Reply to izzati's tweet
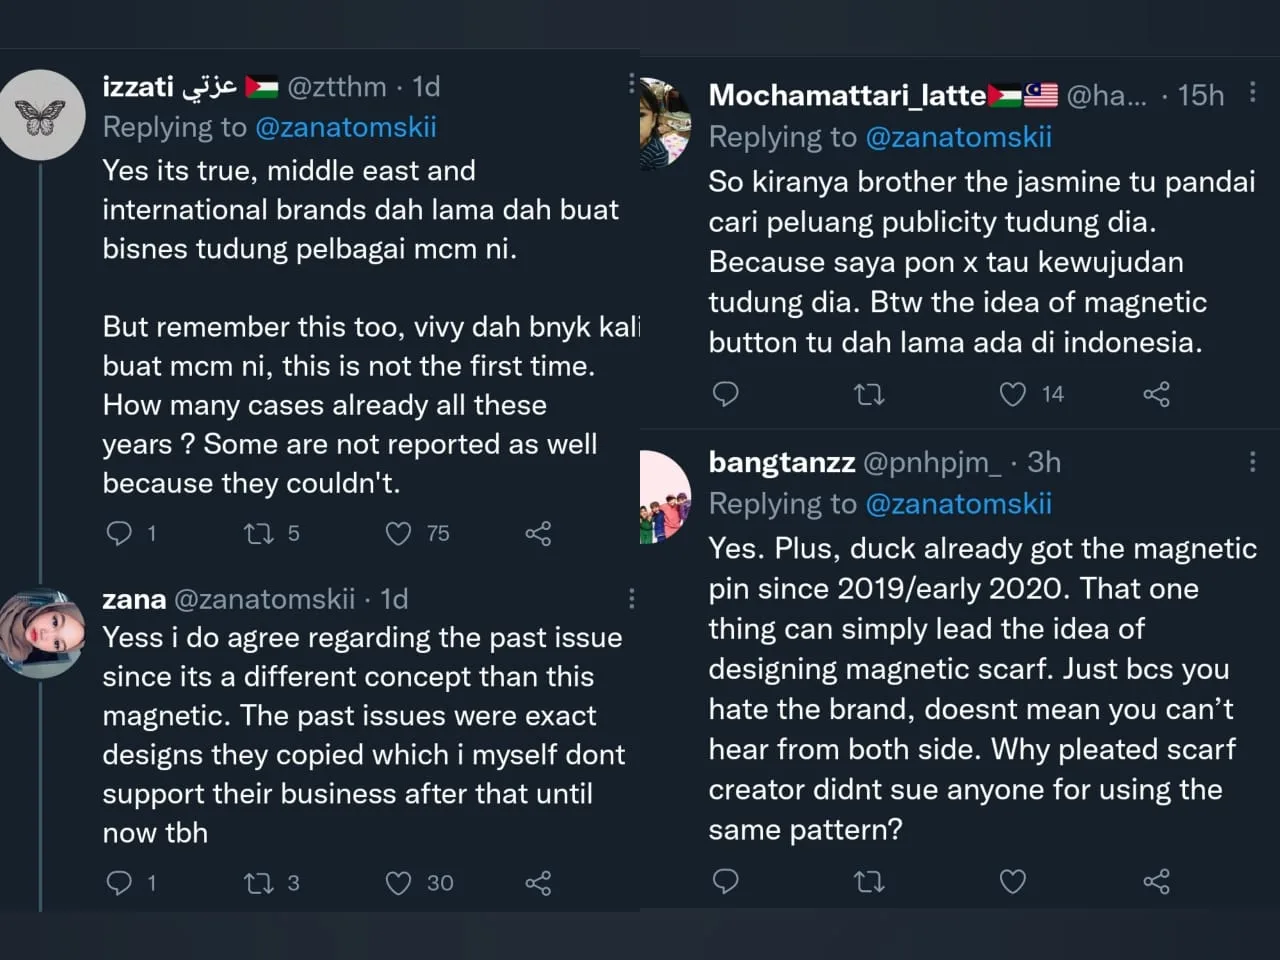The width and height of the screenshot is (1280, 960). coord(119,533)
